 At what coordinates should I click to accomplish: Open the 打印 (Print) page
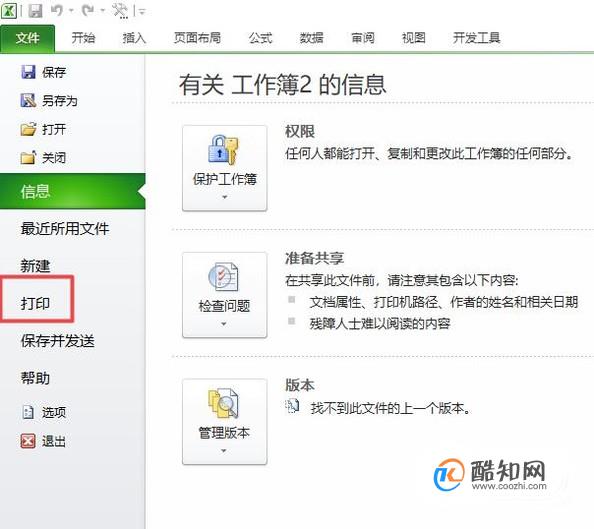pos(35,303)
